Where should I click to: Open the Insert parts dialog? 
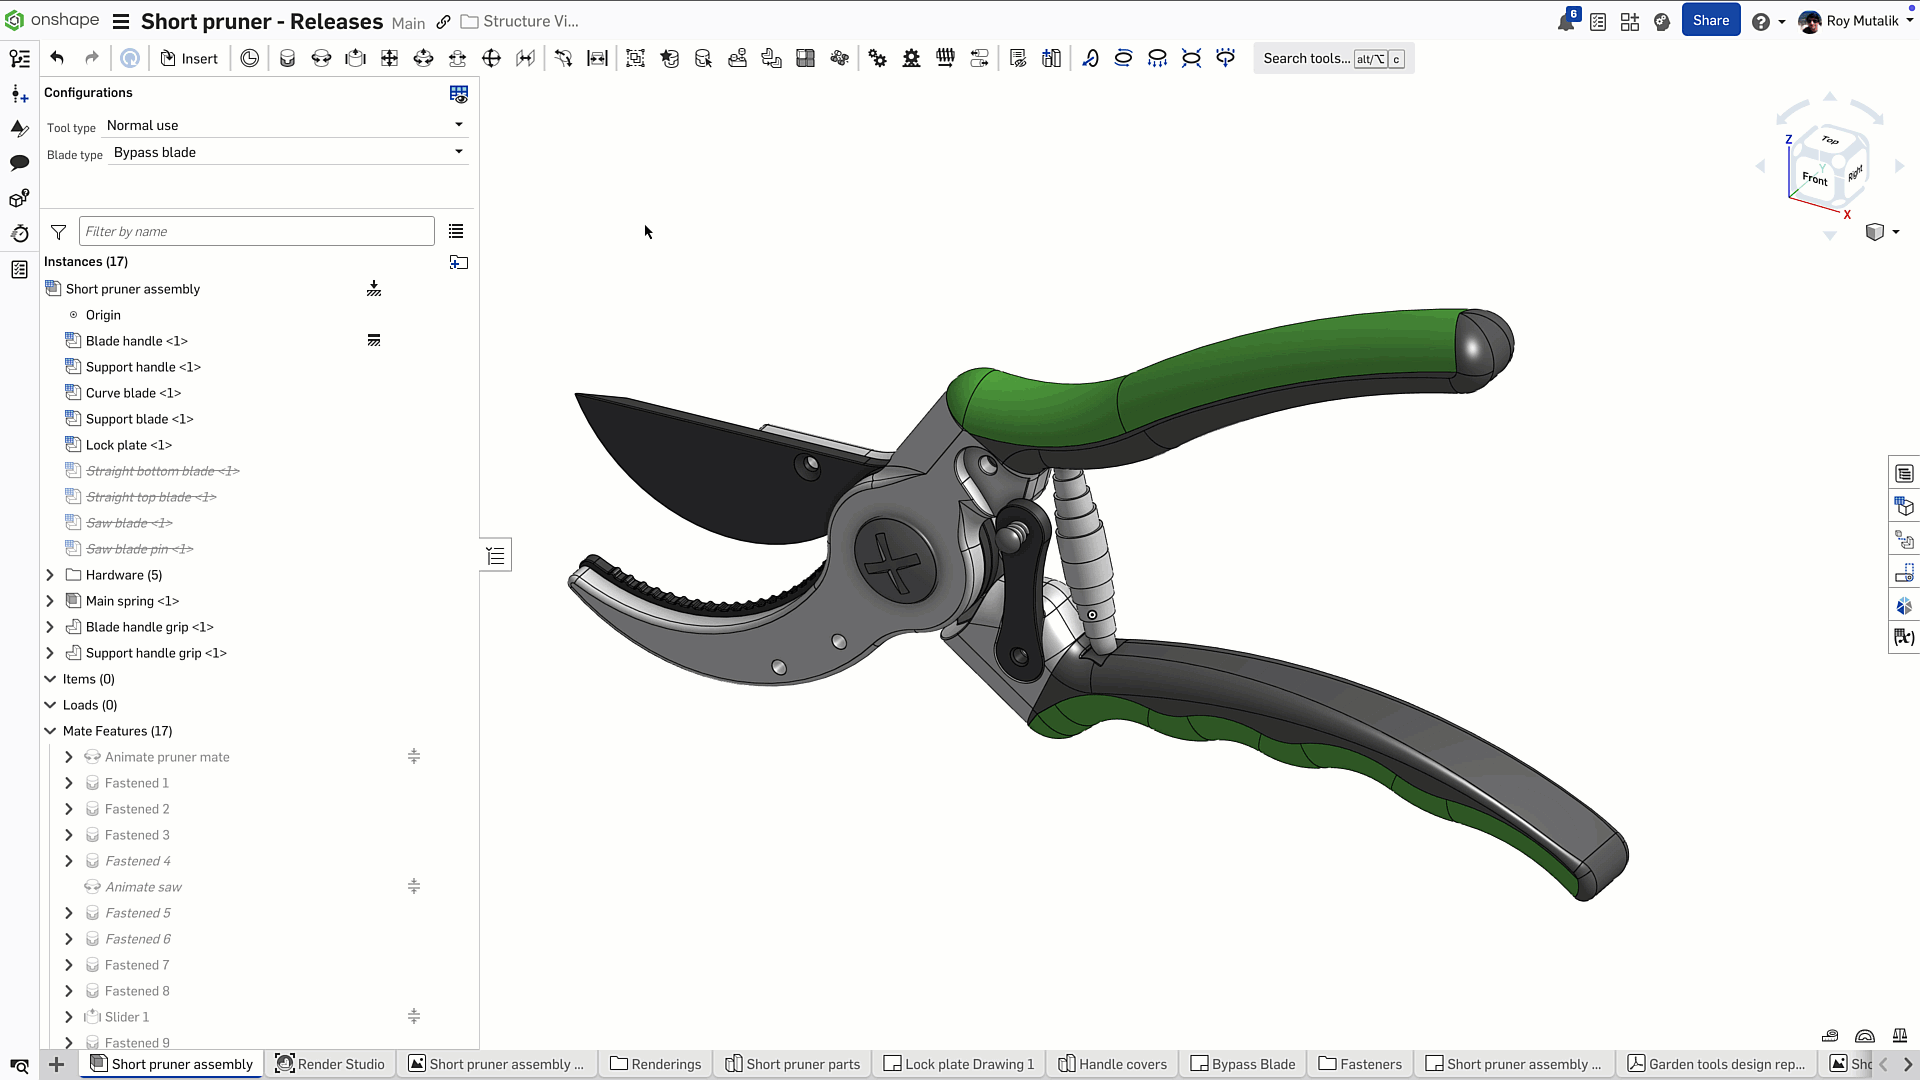tap(189, 58)
